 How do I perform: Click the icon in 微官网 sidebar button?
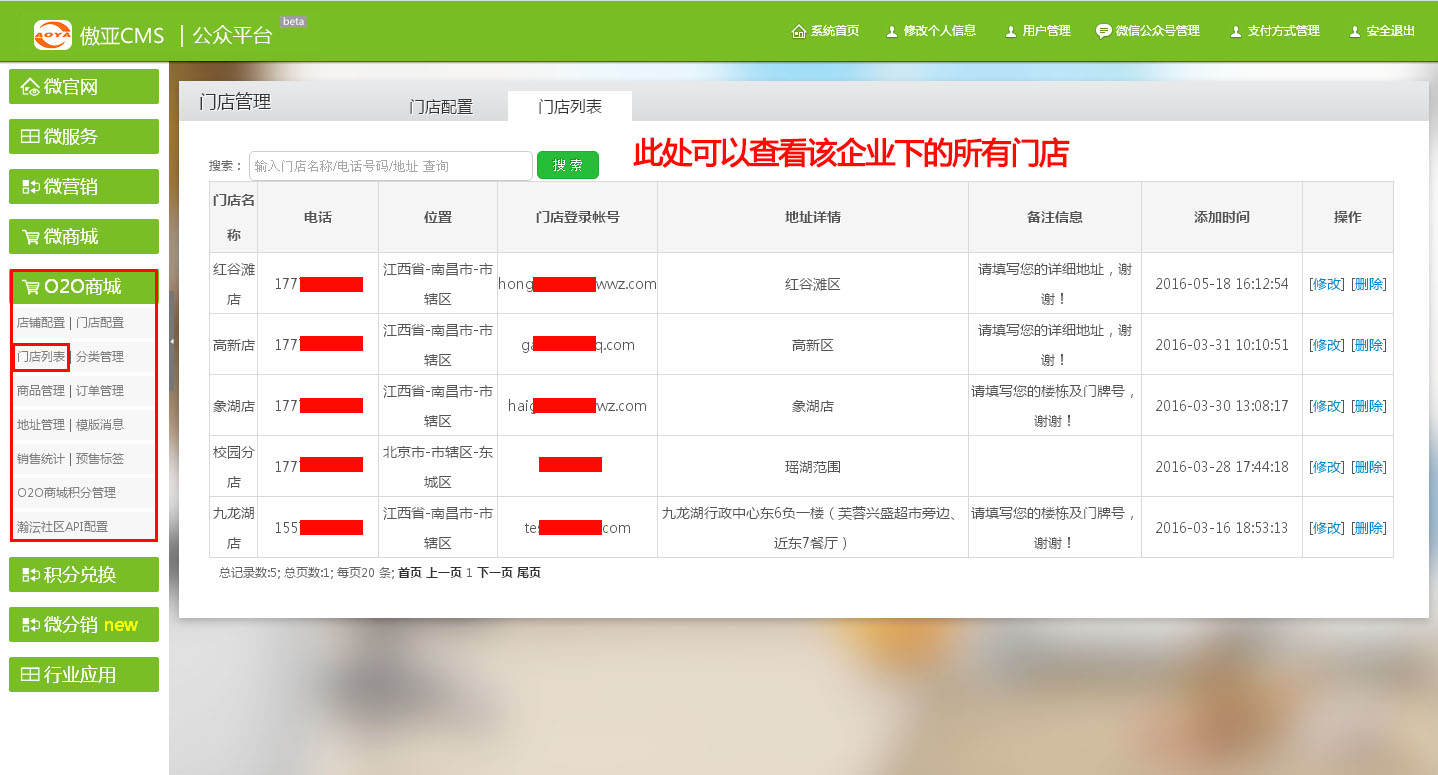click(30, 87)
